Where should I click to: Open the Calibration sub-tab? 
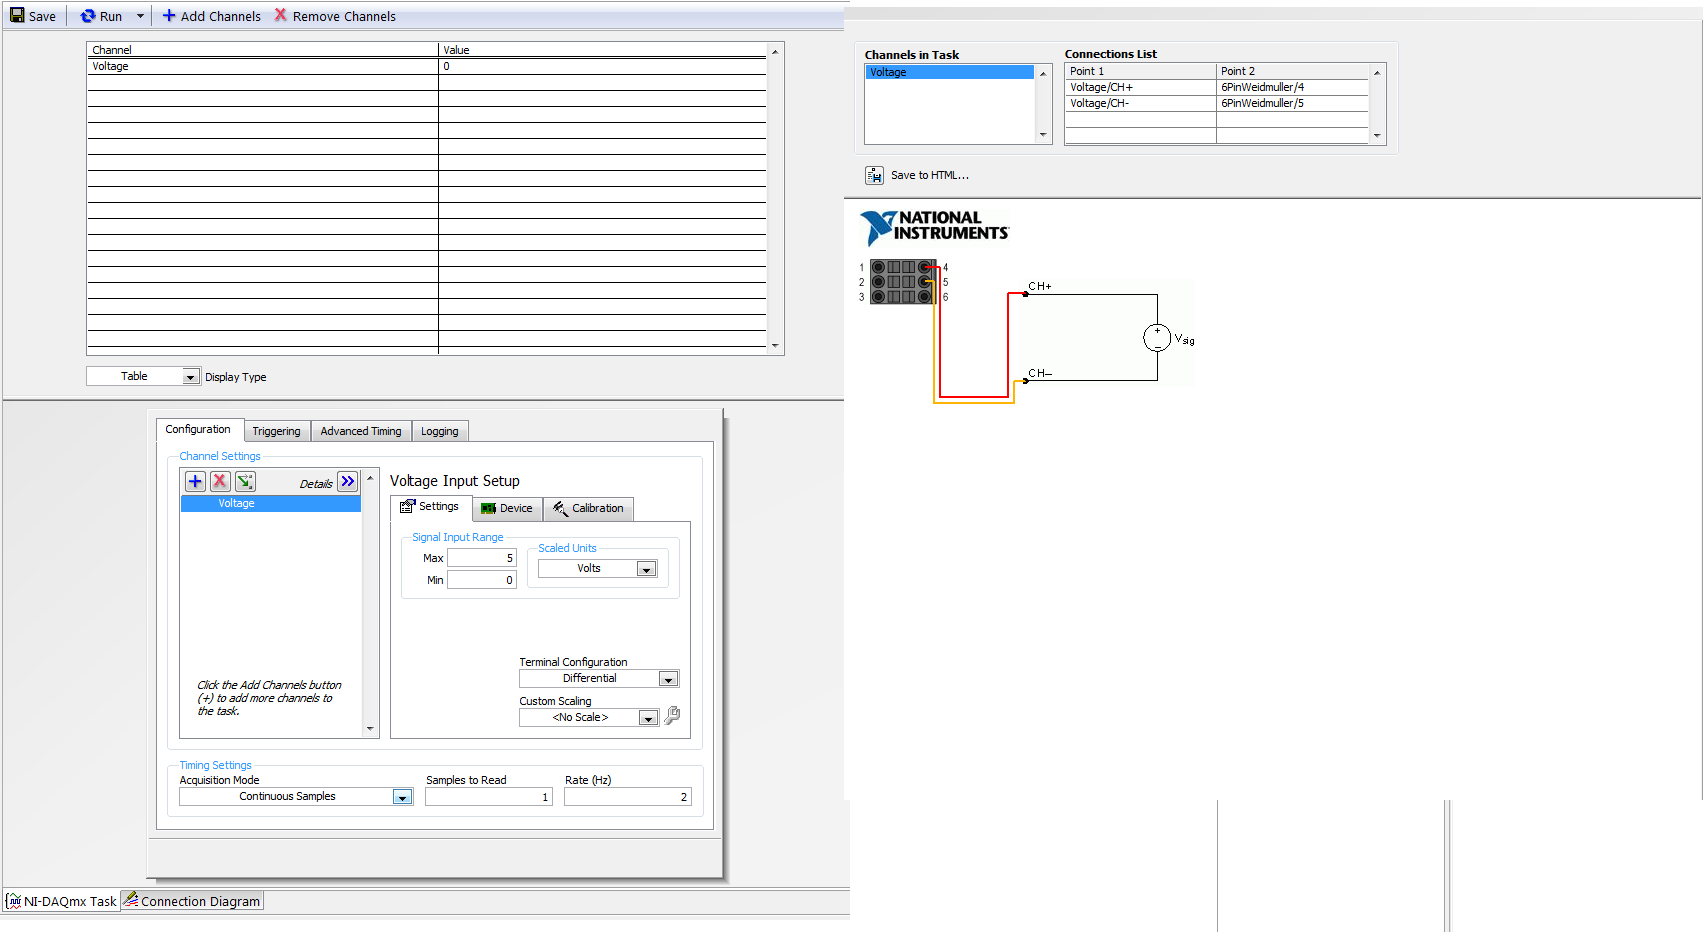(588, 508)
